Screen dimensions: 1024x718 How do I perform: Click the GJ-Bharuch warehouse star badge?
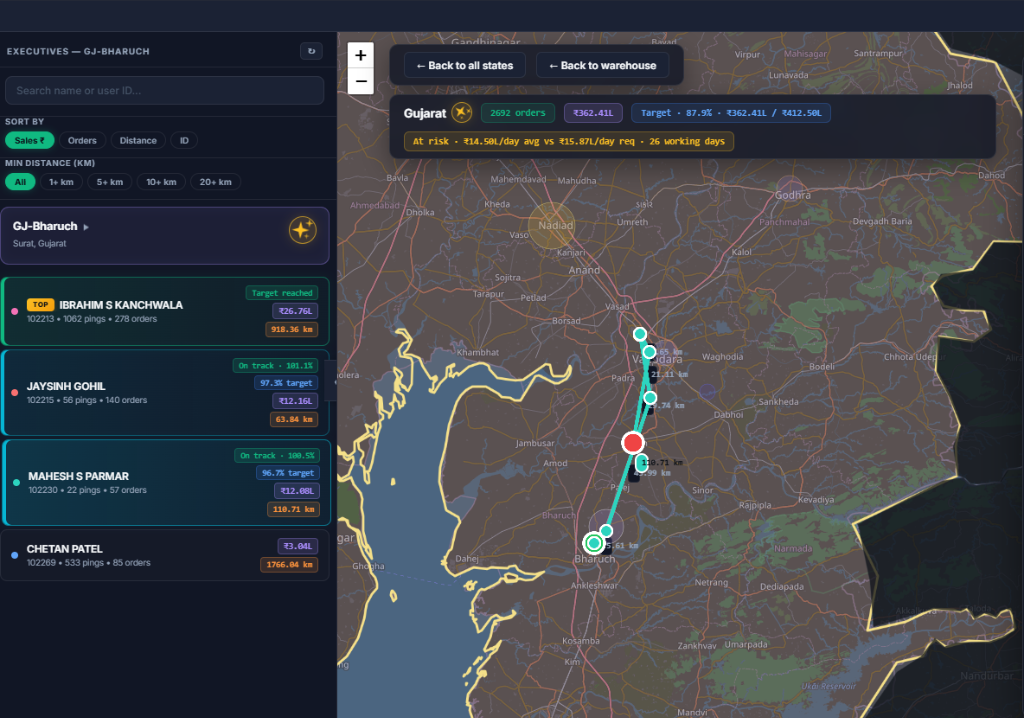point(302,230)
